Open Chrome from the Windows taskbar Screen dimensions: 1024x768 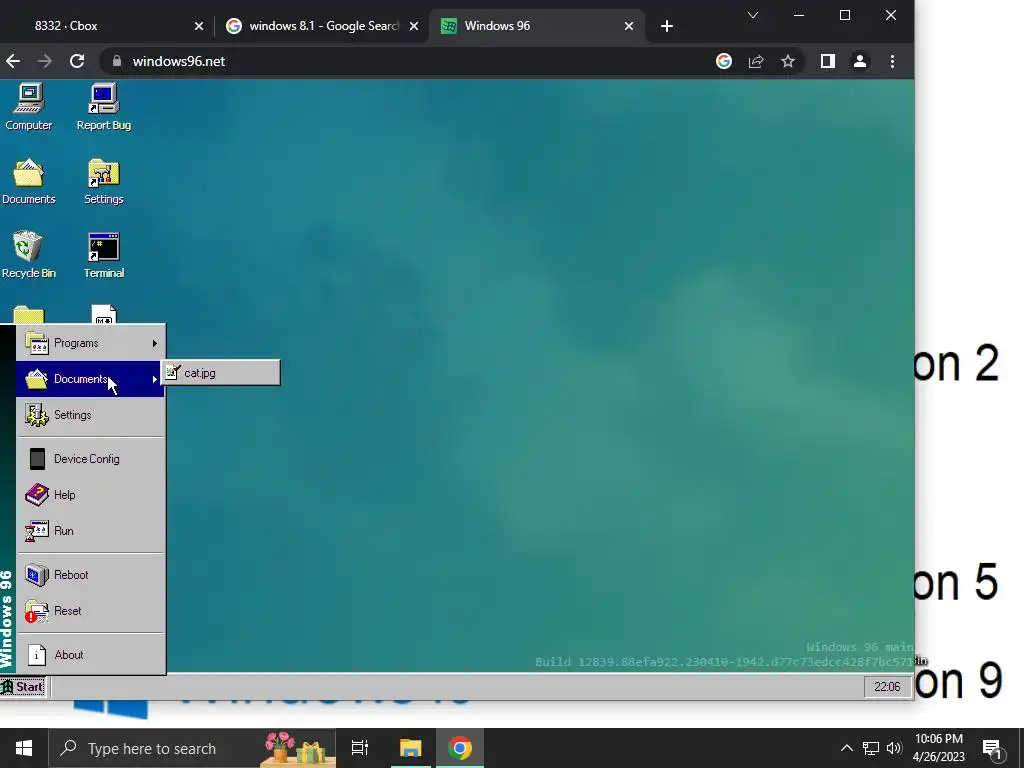coord(460,748)
